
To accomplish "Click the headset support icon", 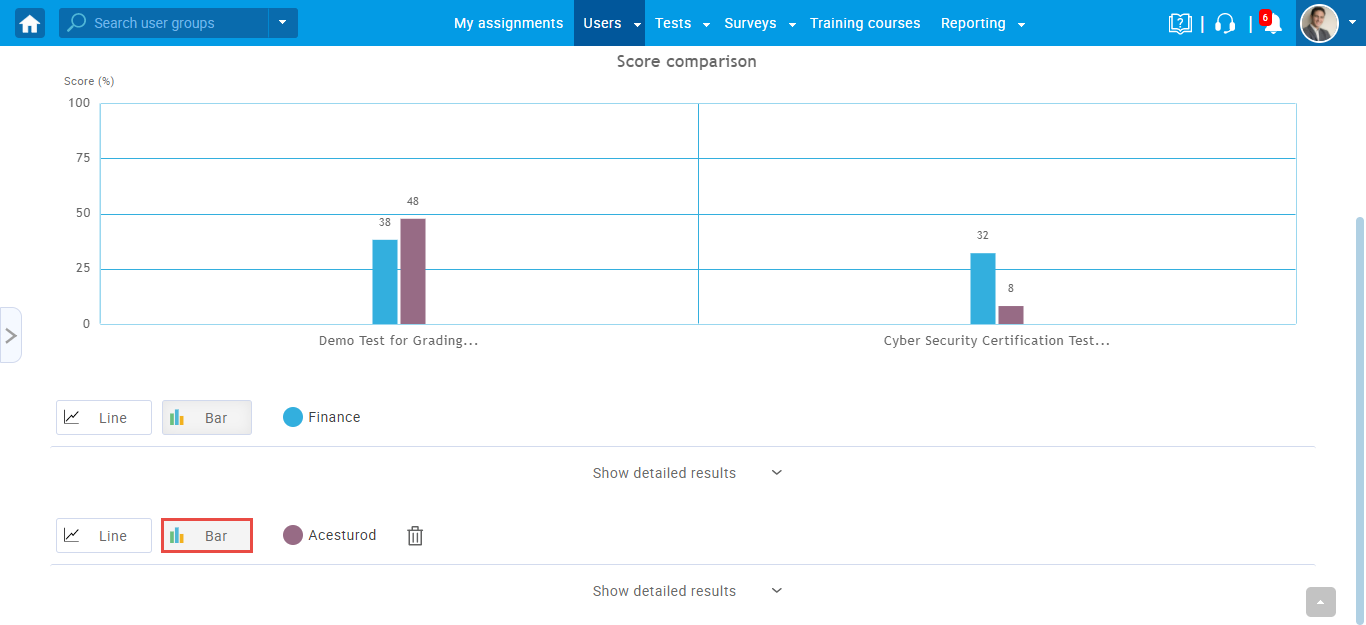I will point(1225,23).
